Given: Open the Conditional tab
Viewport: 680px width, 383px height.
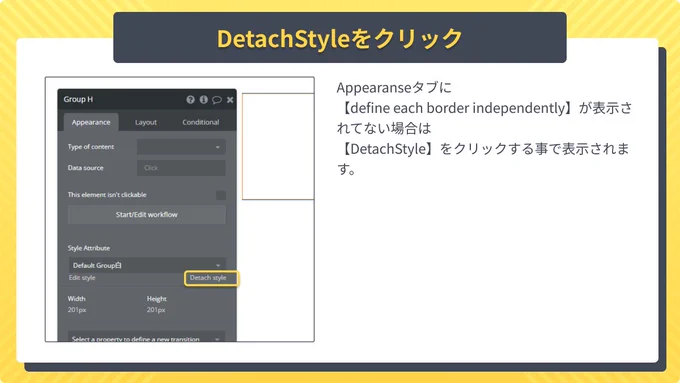Looking at the screenshot, I should [200, 122].
